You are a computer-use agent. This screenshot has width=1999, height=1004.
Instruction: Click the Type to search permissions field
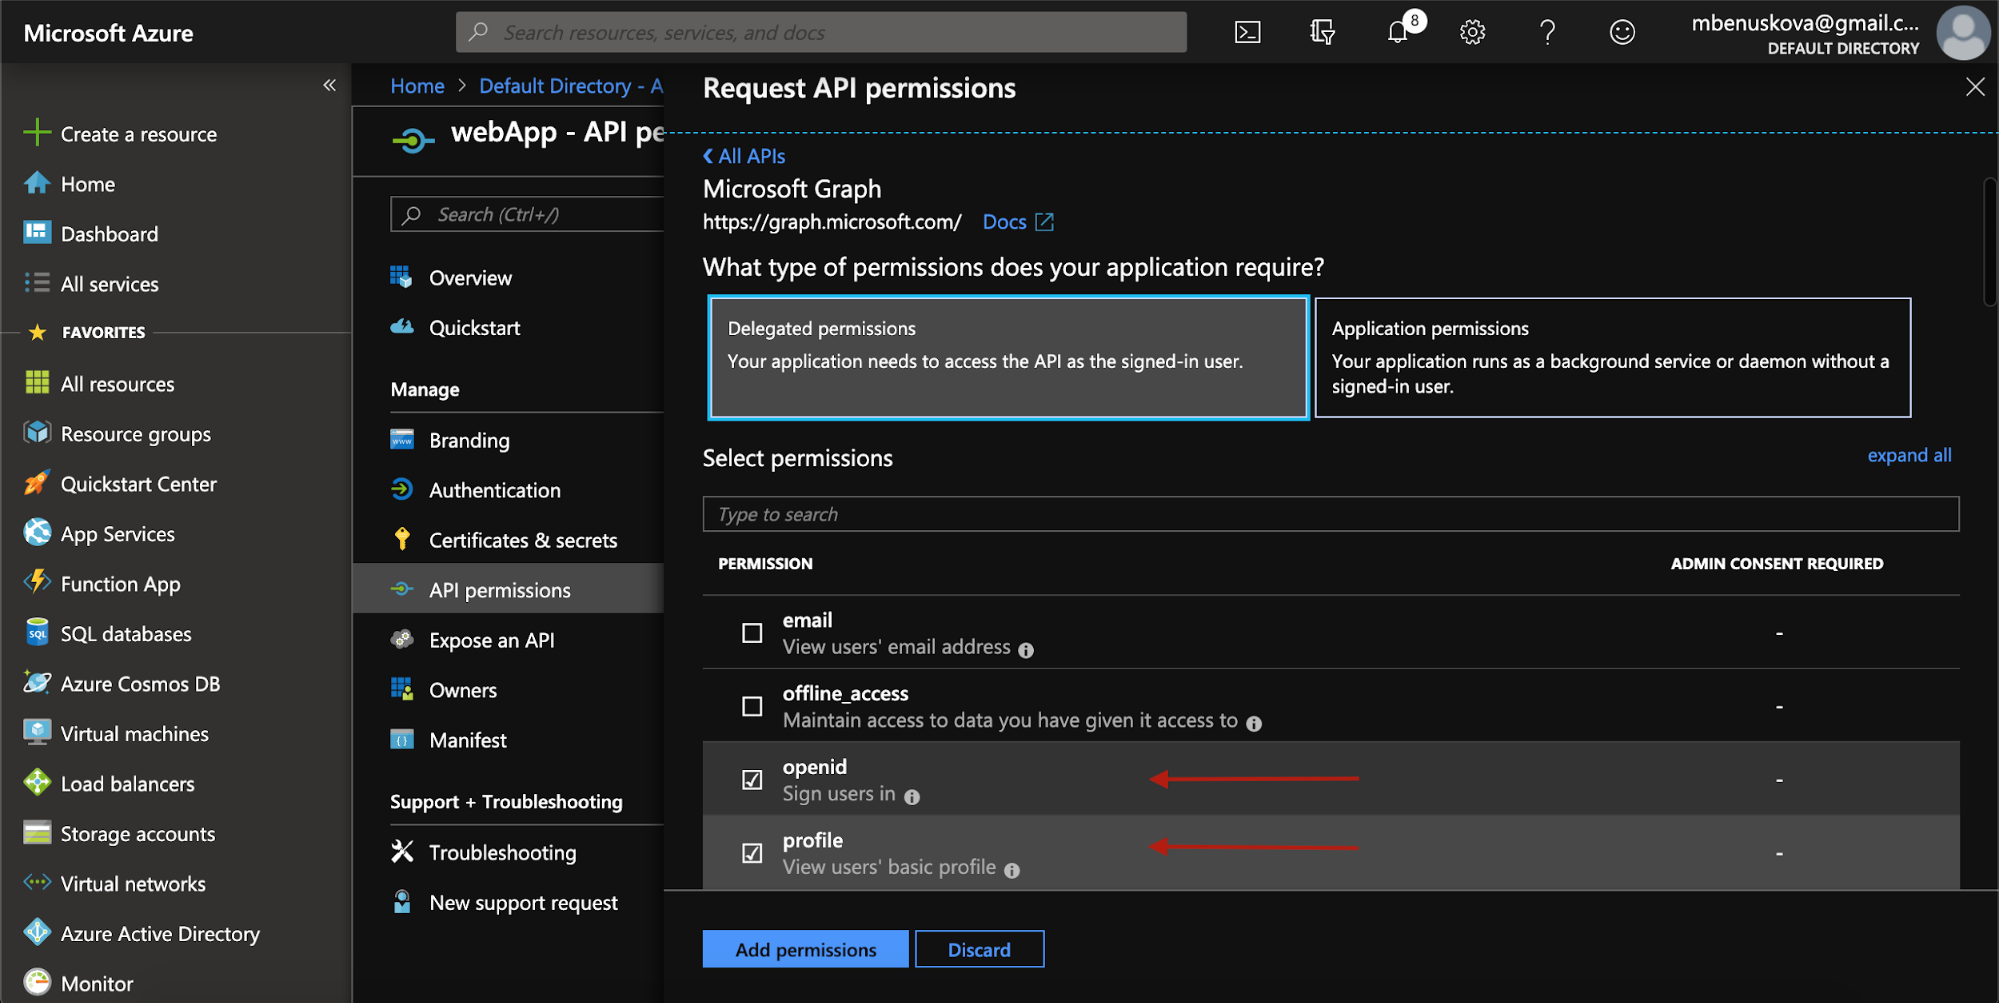coord(1330,514)
